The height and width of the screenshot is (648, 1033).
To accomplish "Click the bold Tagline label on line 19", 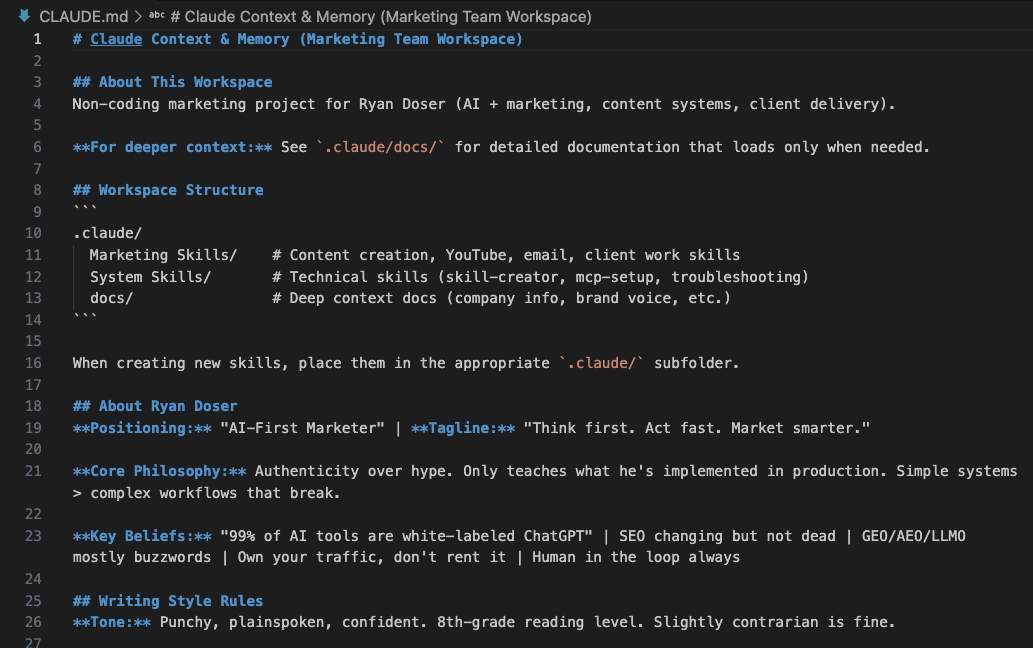I will [x=463, y=428].
